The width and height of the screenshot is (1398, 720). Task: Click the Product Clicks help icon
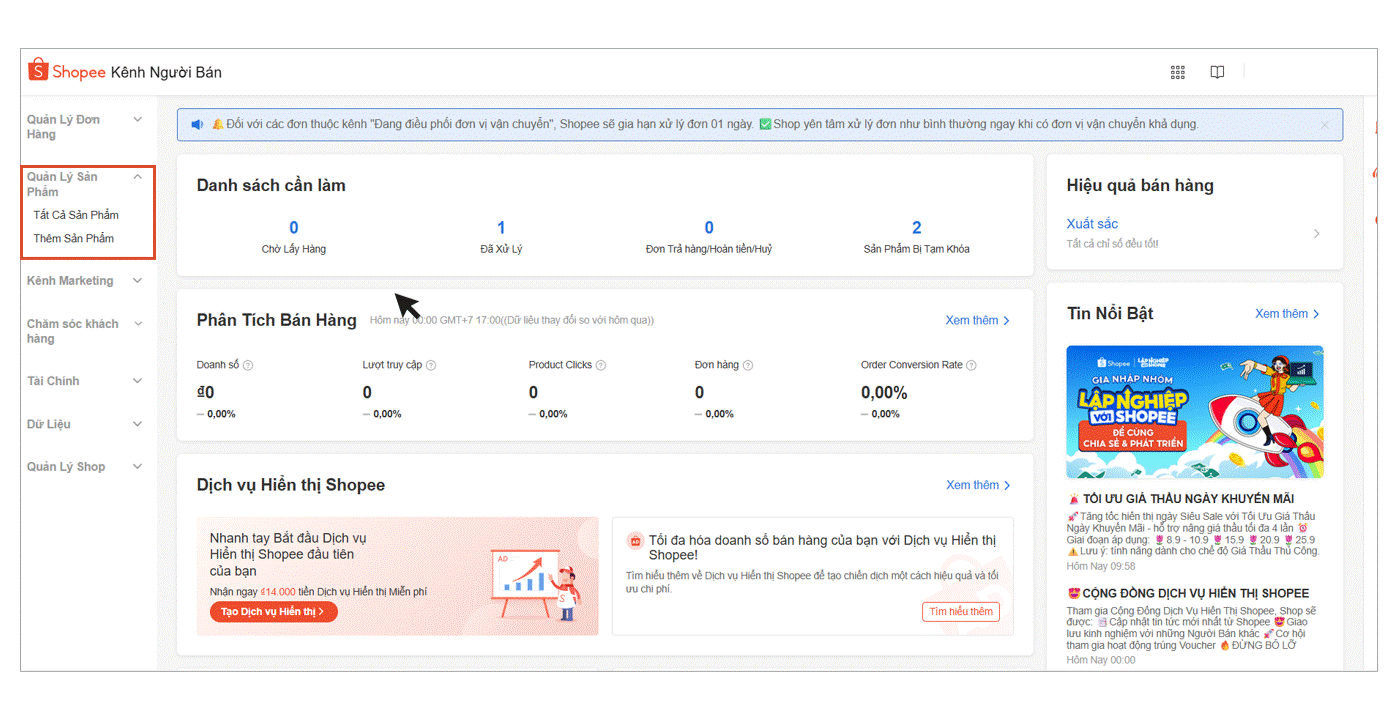[x=601, y=366]
